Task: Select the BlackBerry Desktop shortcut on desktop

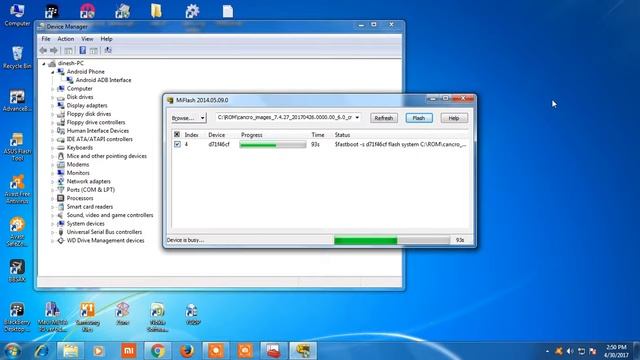Action: pyautogui.click(x=17, y=317)
